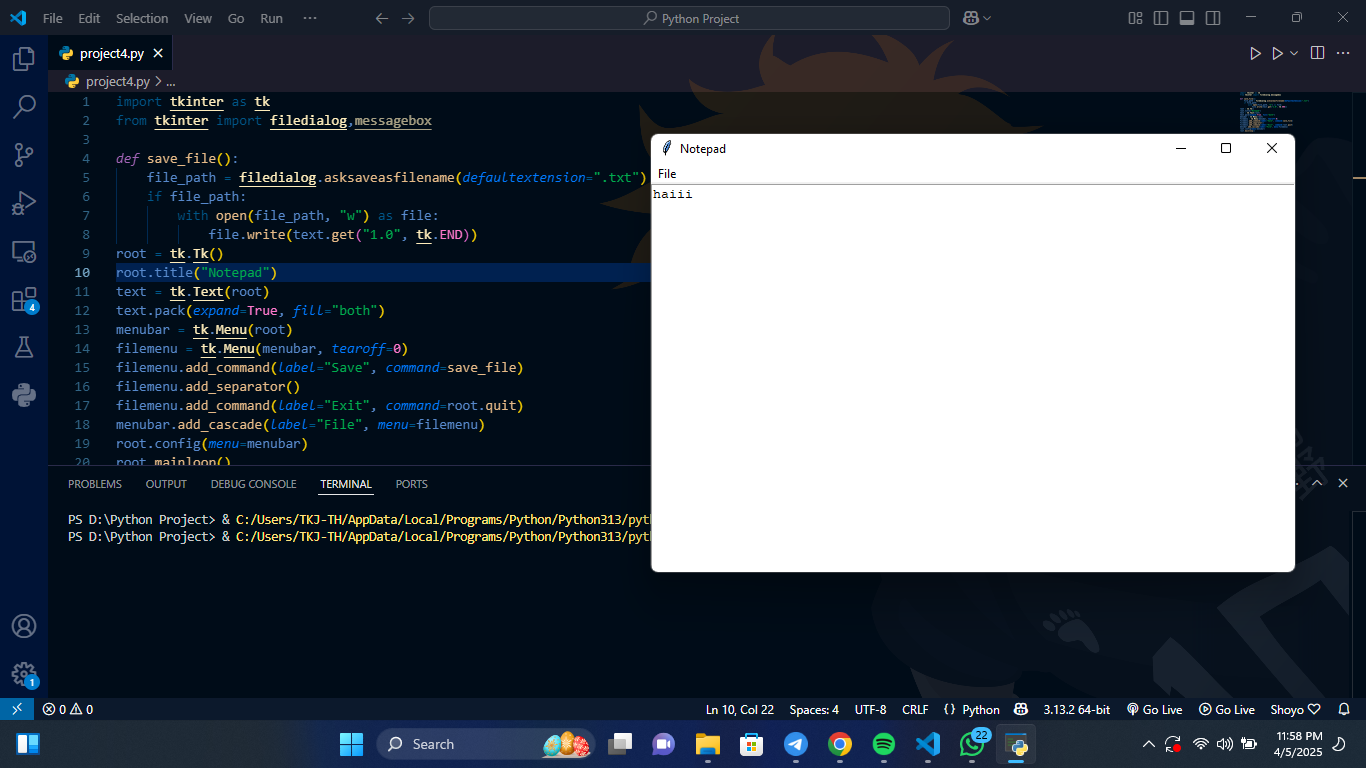The height and width of the screenshot is (768, 1366).
Task: Open Telegram from the taskbar
Action: (x=796, y=744)
